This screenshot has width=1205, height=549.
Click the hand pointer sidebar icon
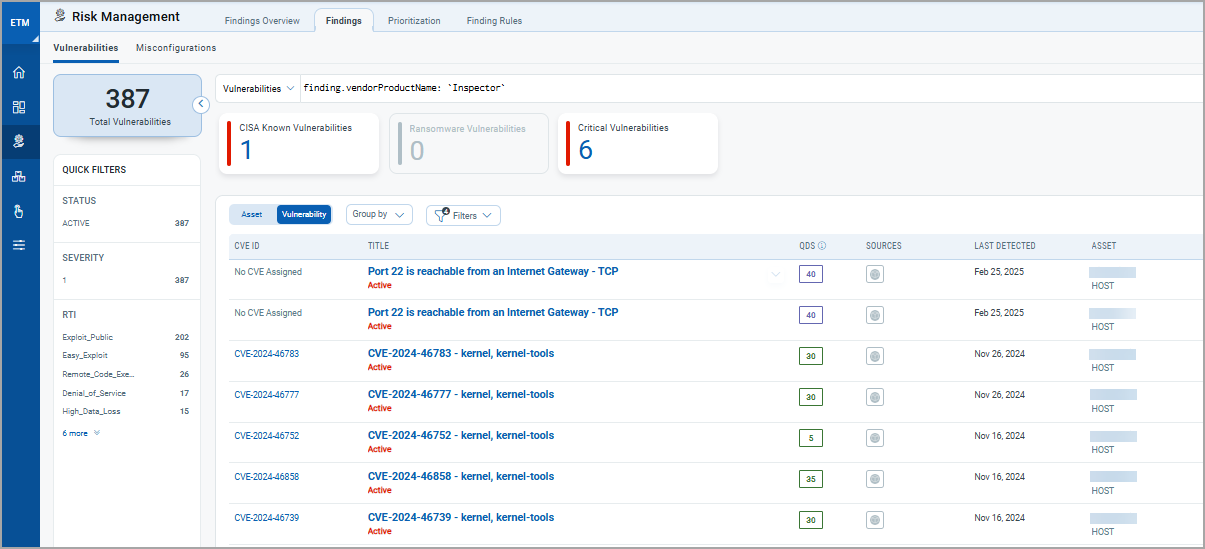click(19, 211)
